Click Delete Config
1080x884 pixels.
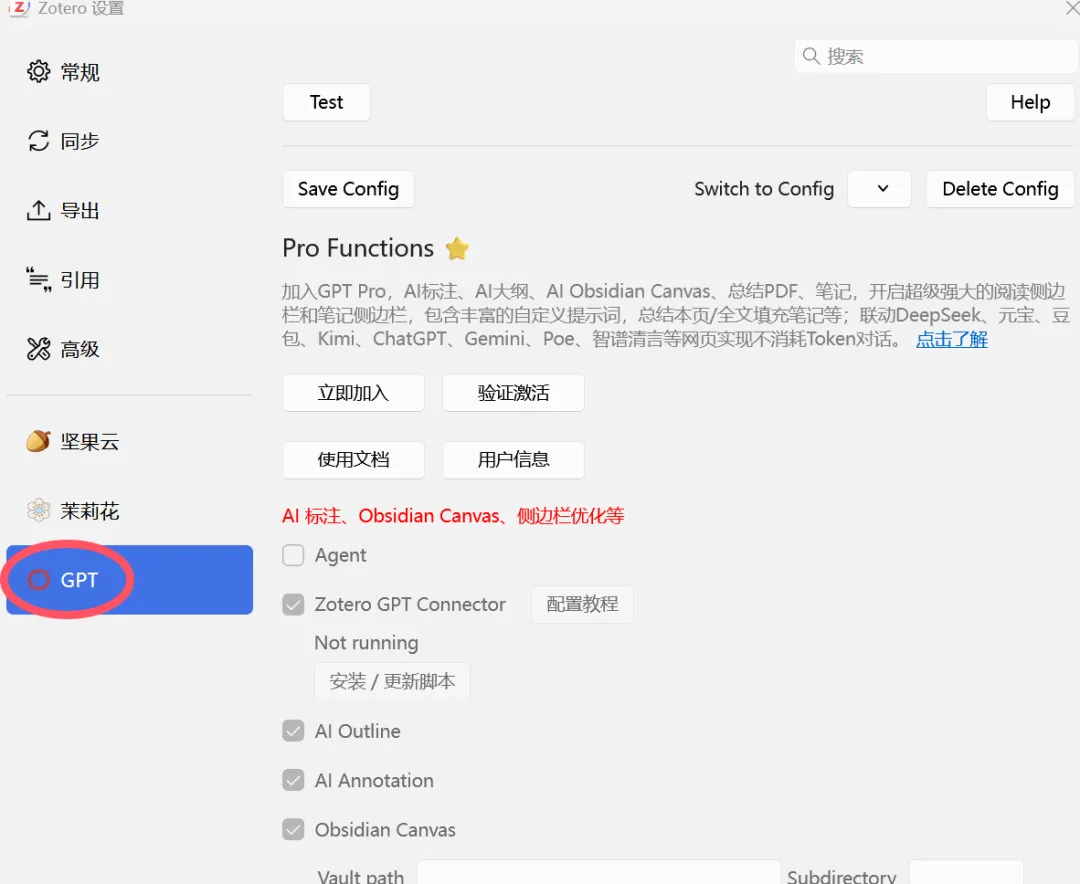[1000, 189]
